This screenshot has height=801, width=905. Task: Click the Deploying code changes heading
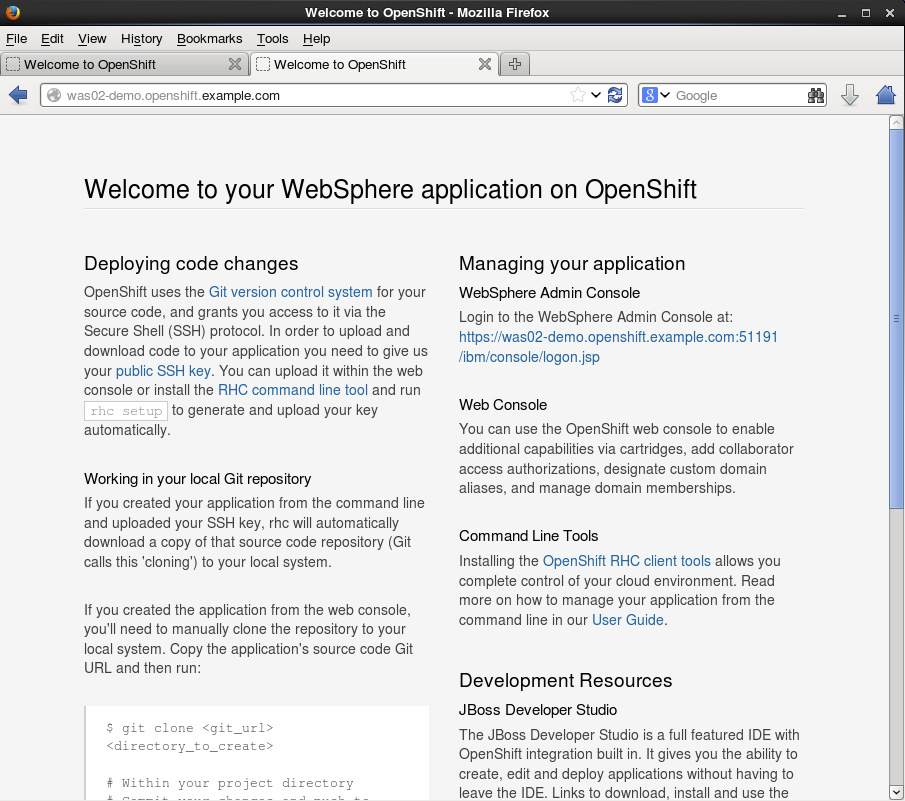click(x=191, y=264)
